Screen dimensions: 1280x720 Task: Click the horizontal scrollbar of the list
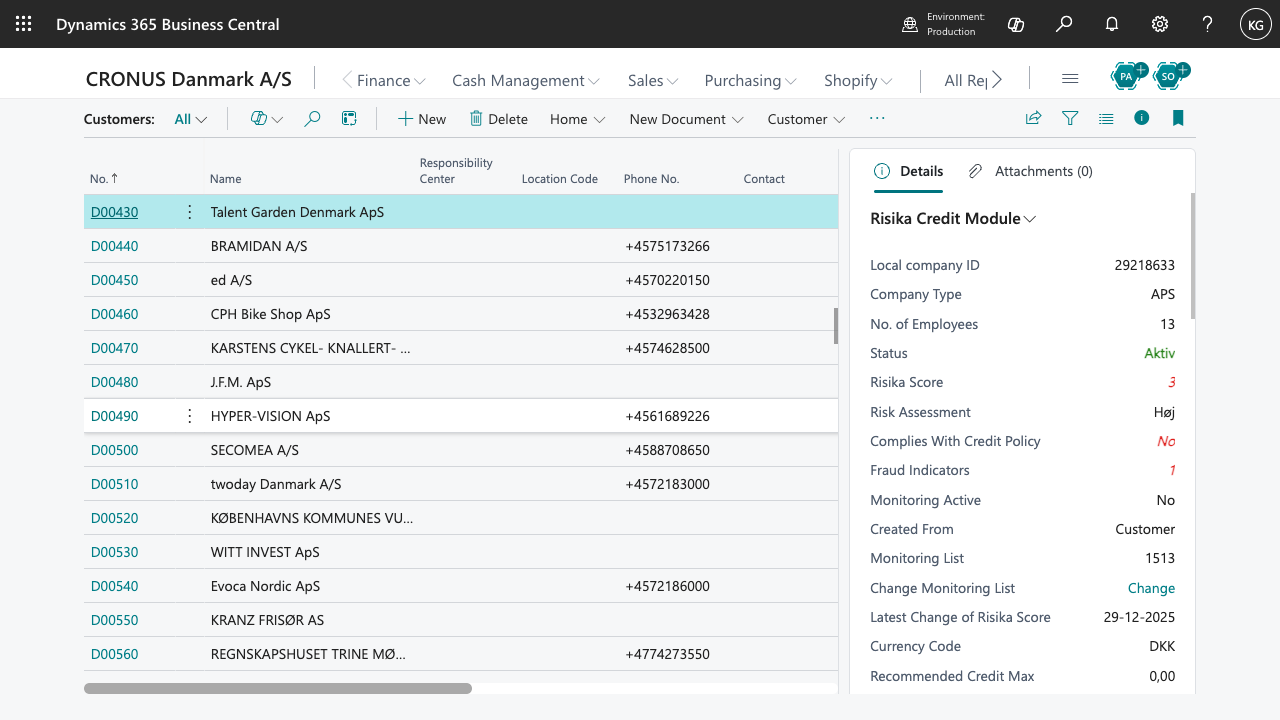pyautogui.click(x=278, y=688)
